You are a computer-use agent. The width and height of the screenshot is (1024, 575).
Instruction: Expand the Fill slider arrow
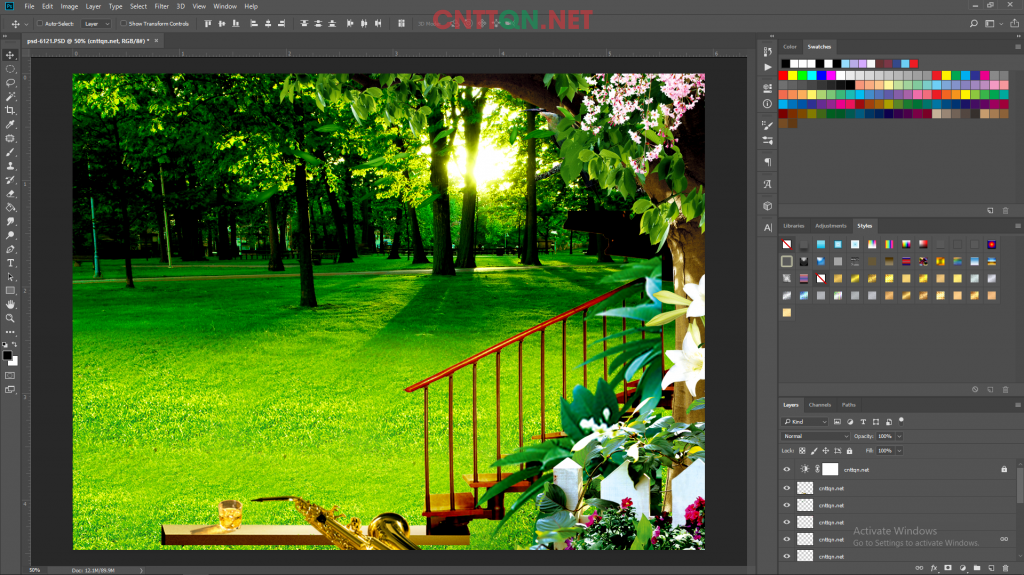899,451
